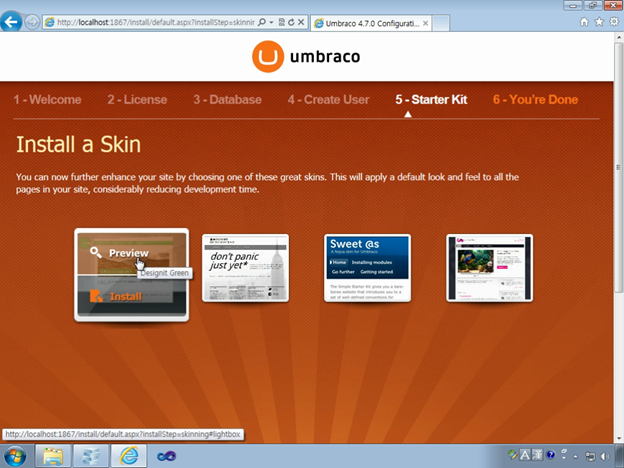
Task: Click the page scrollbar down arrow
Action: 619,439
